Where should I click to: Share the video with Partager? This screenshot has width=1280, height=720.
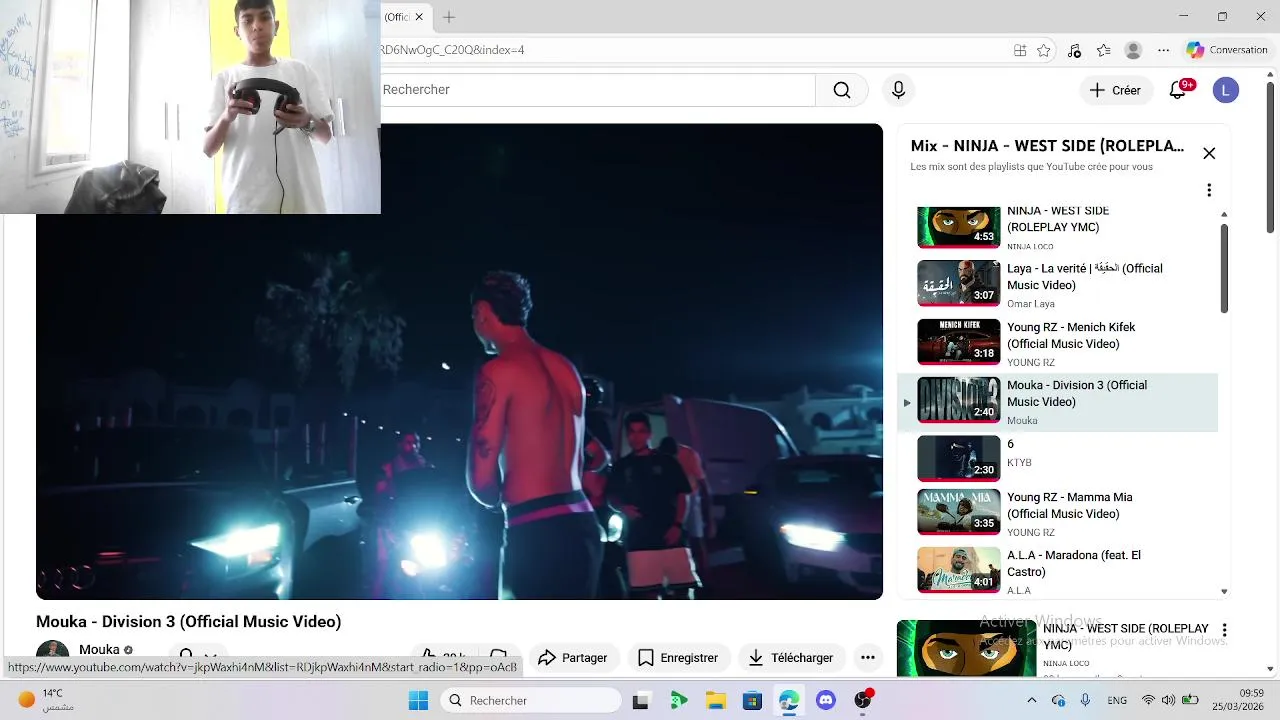pos(573,657)
